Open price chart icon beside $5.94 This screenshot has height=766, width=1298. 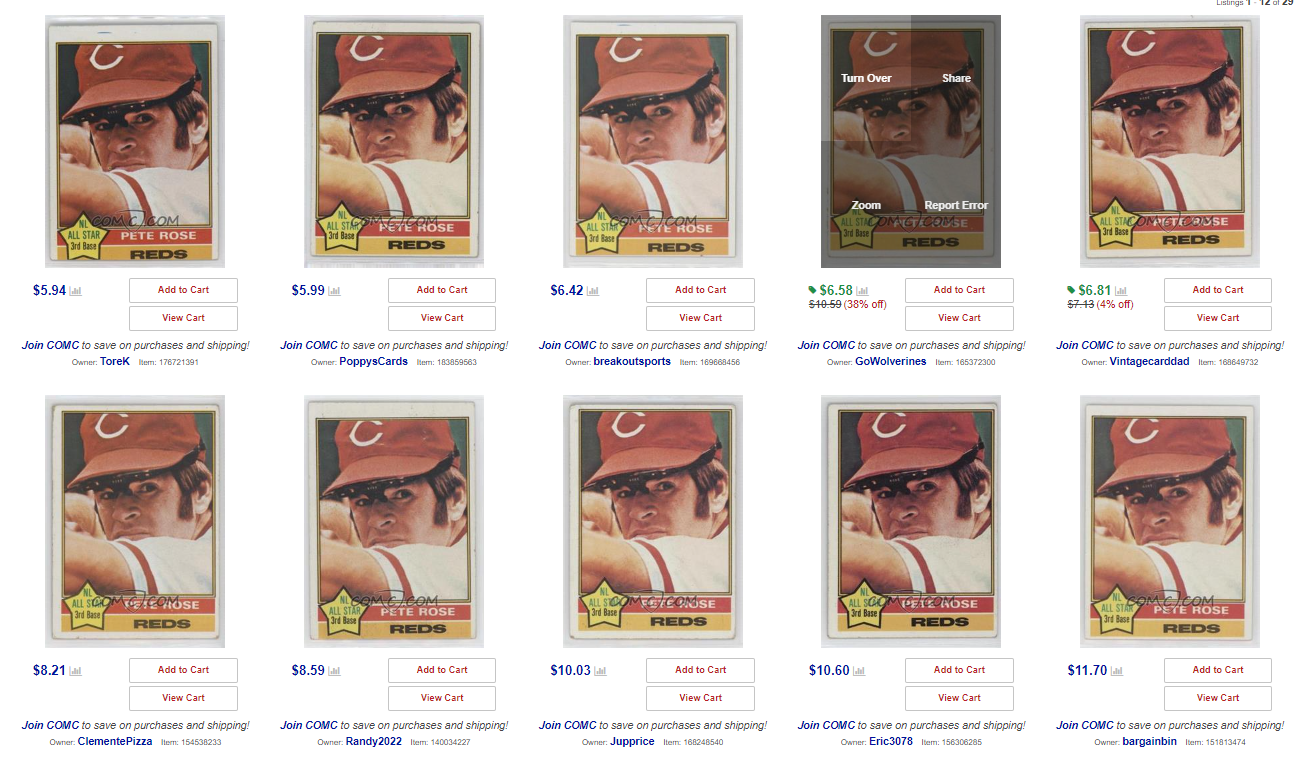coord(75,291)
